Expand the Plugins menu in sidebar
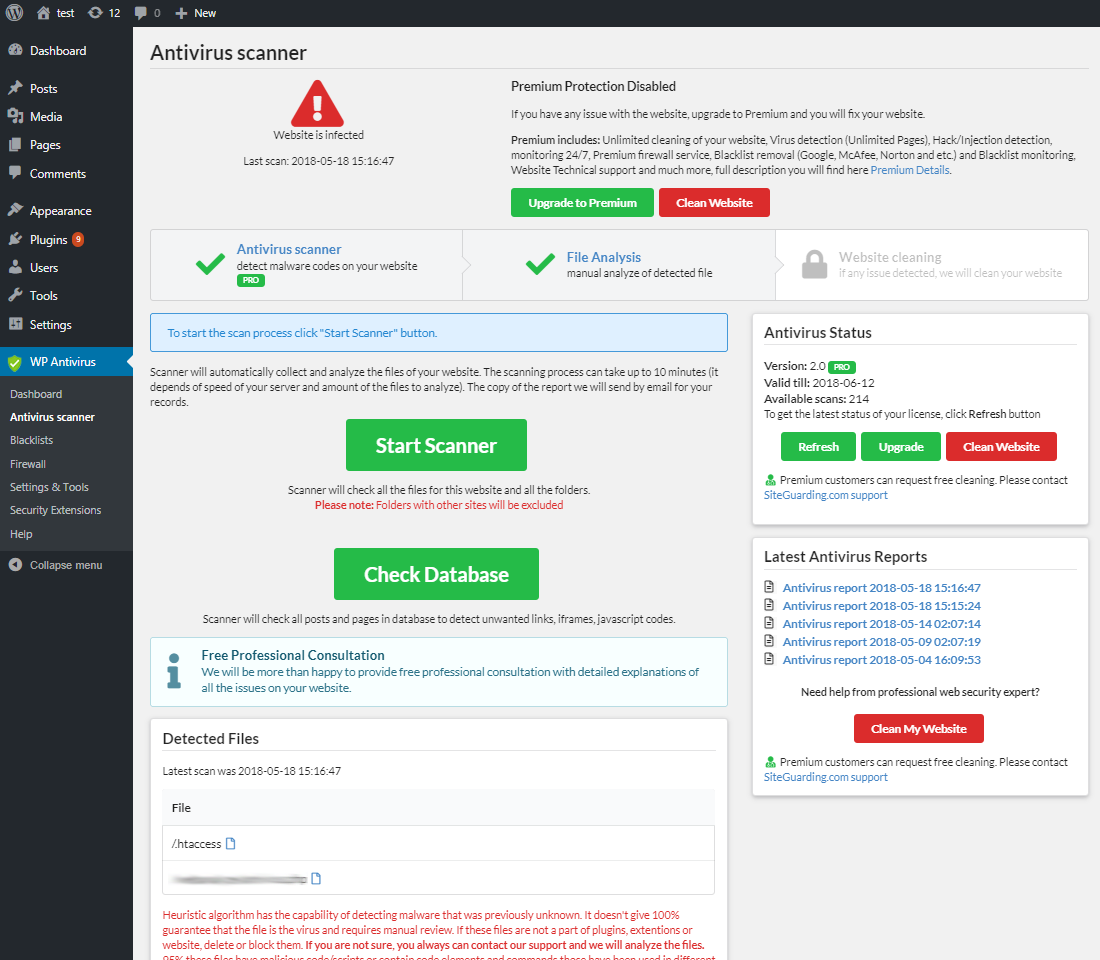The image size is (1100, 960). pyautogui.click(x=48, y=240)
